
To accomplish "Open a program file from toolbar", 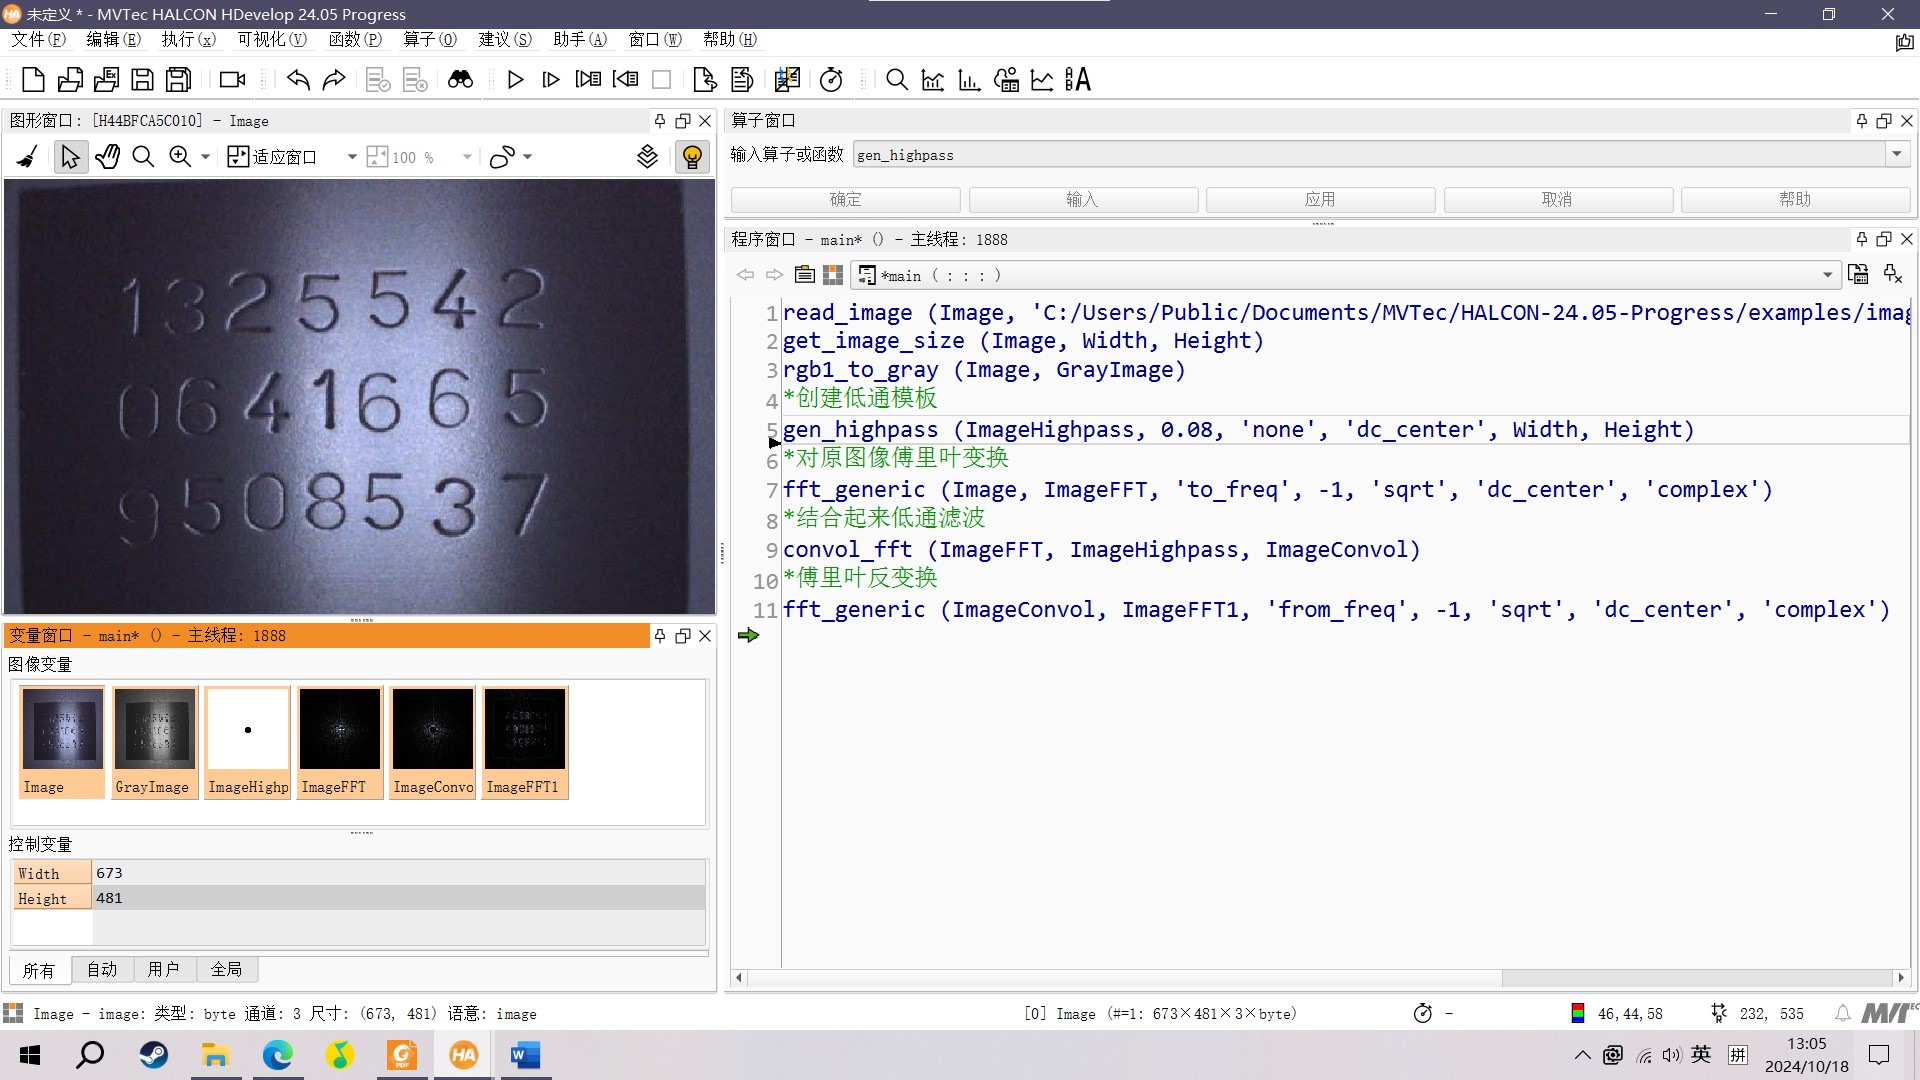I will [x=70, y=80].
